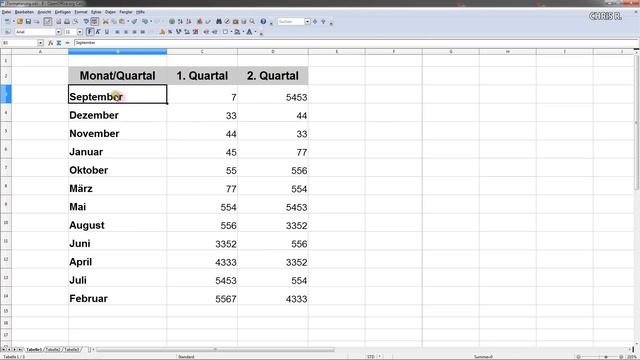
Task: Toggle Italic formatting
Action: 98,32
